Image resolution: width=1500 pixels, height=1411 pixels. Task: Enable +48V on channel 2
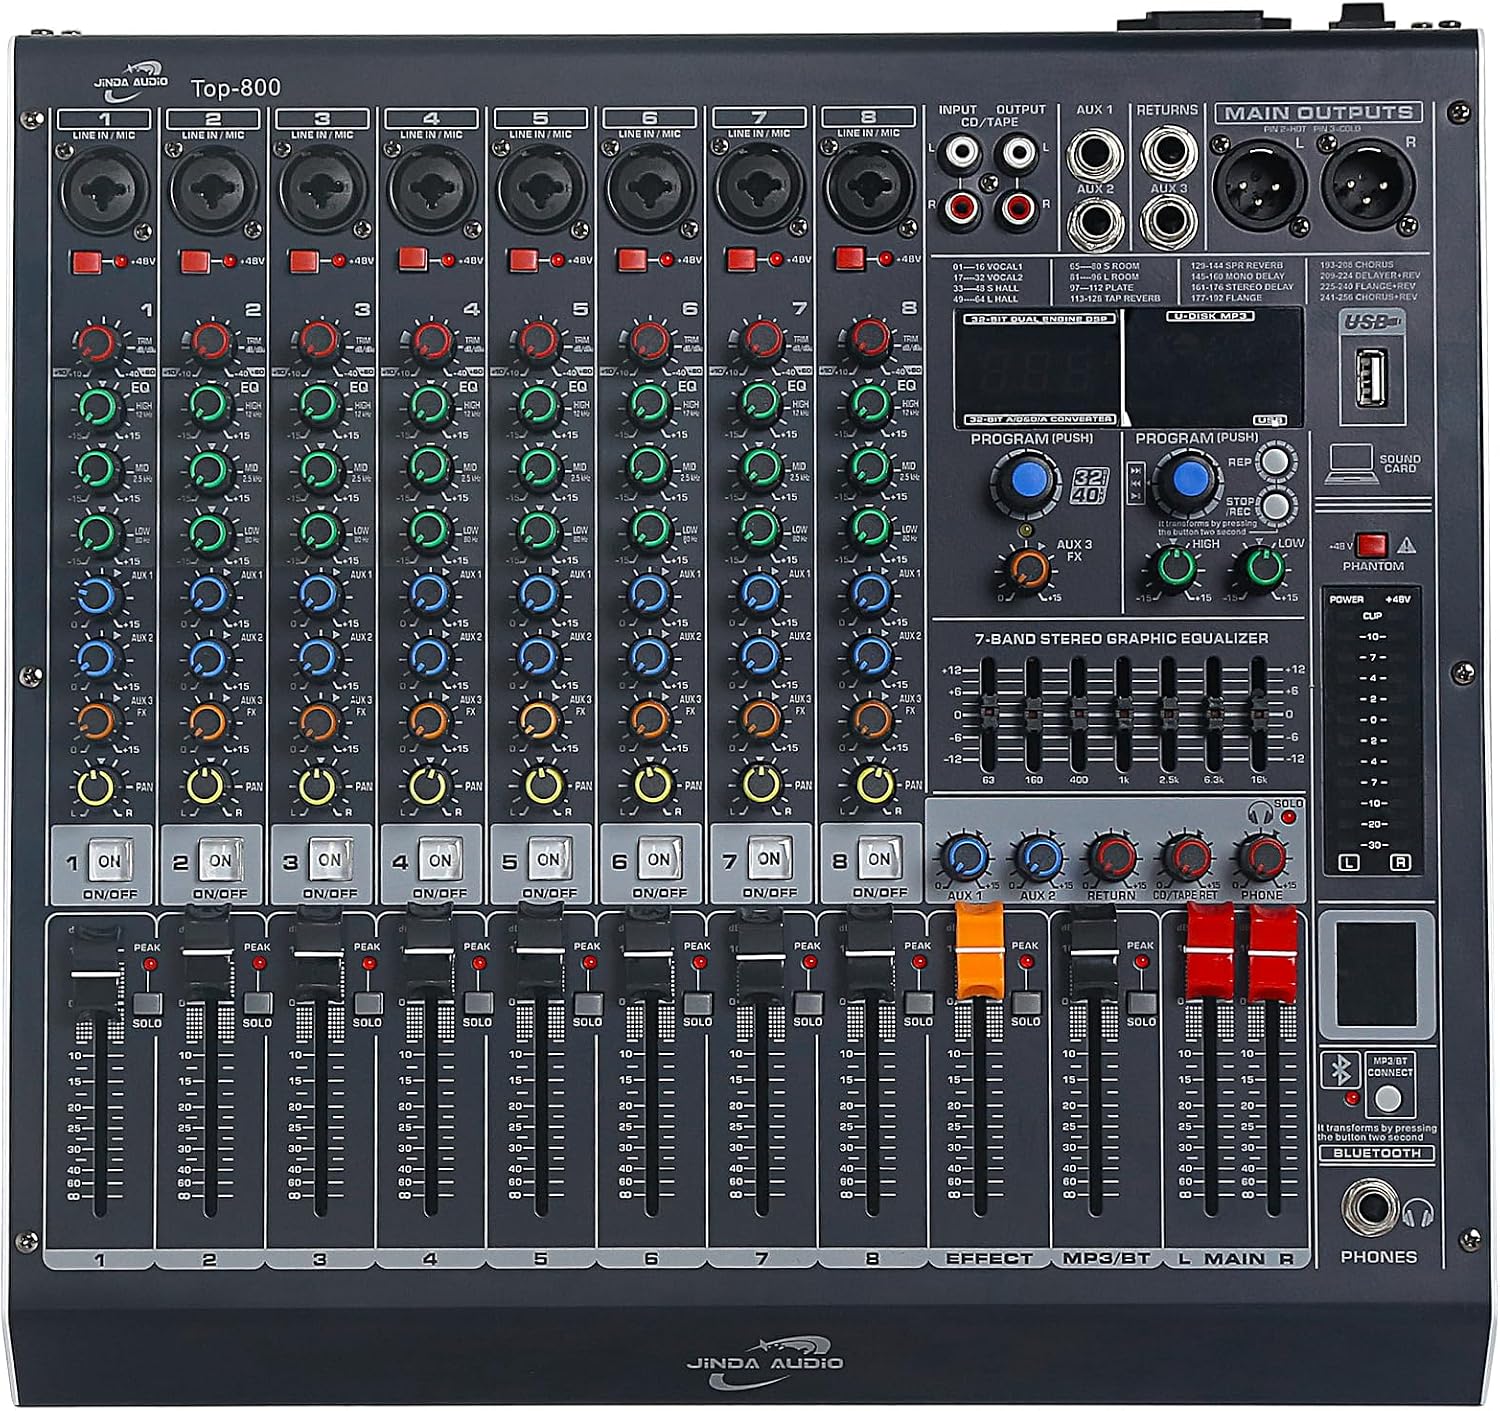point(195,262)
